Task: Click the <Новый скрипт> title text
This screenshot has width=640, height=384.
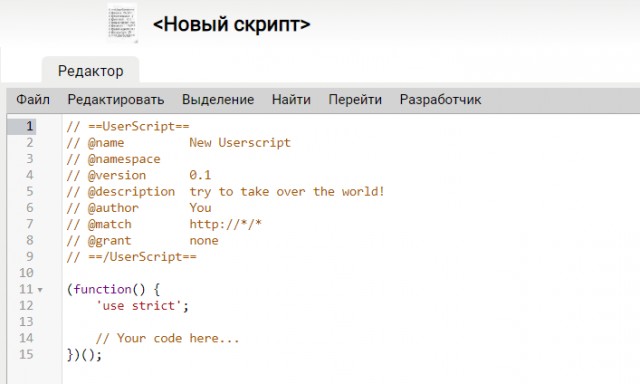Action: coord(231,24)
